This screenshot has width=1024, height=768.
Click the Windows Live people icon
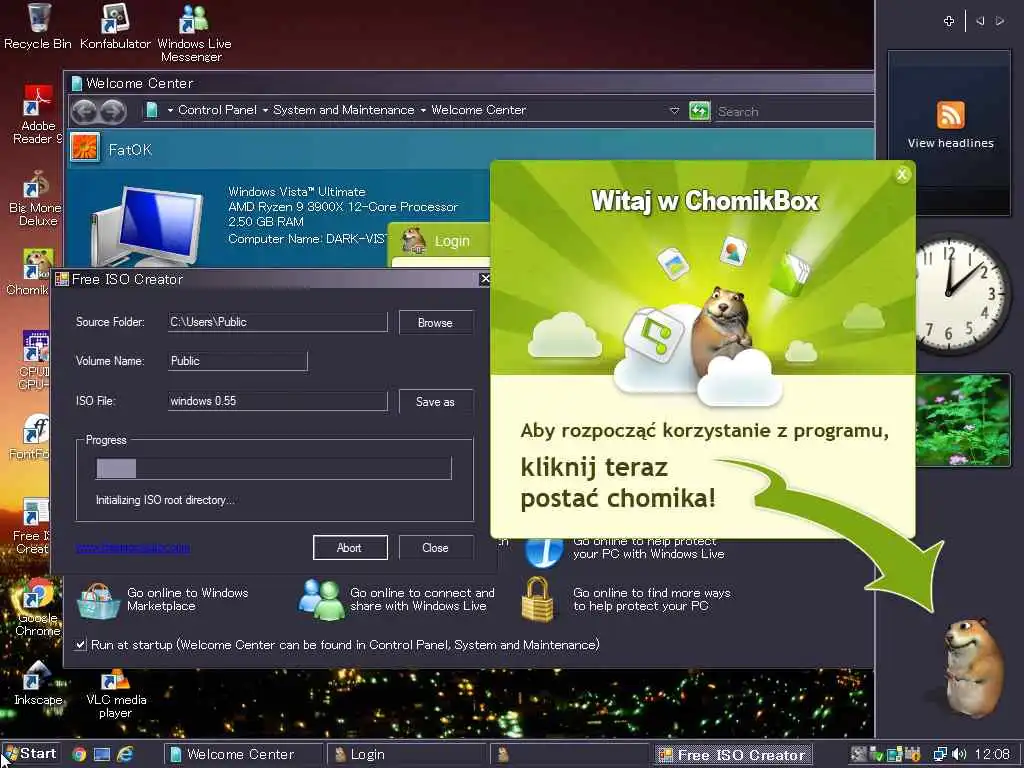(x=322, y=599)
